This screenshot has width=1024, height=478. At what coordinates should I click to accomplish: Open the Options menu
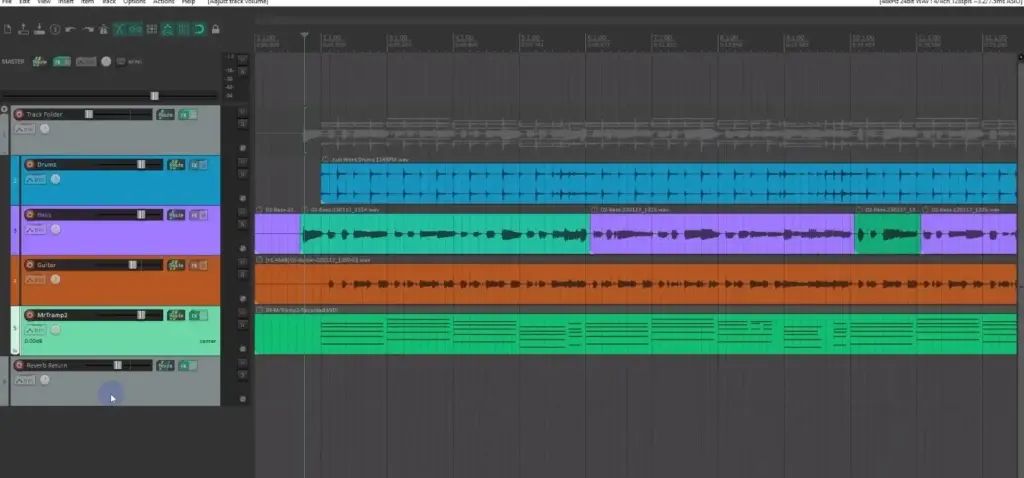click(135, 2)
